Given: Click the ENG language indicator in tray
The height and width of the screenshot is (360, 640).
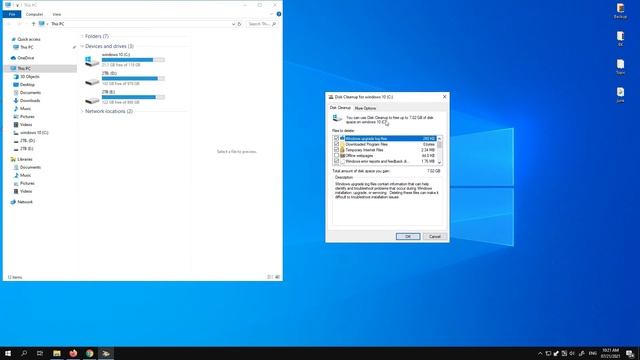Looking at the screenshot, I should pos(593,353).
